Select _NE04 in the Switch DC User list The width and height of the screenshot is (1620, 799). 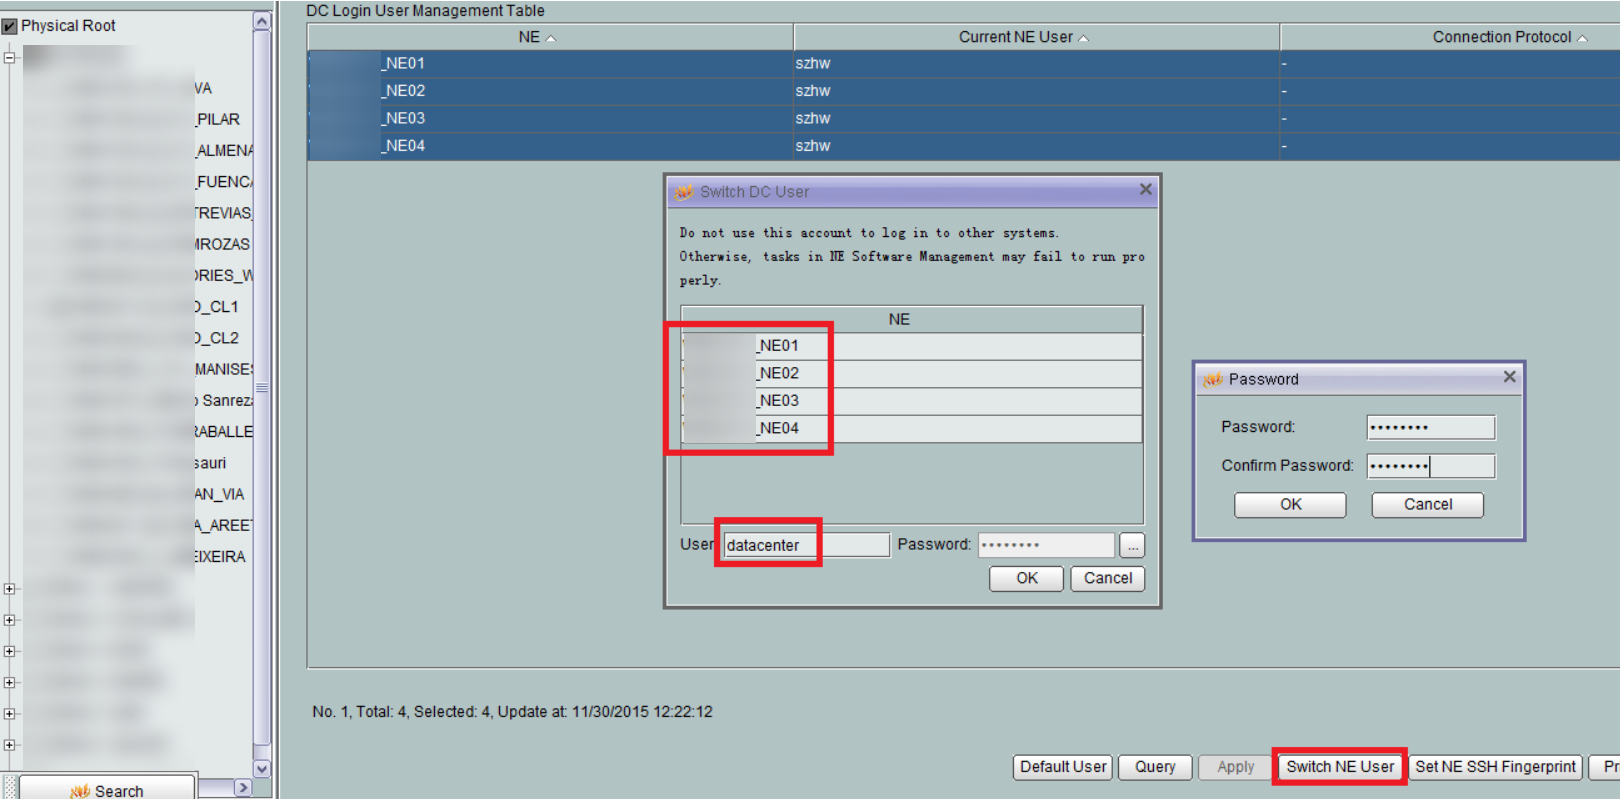click(x=911, y=428)
